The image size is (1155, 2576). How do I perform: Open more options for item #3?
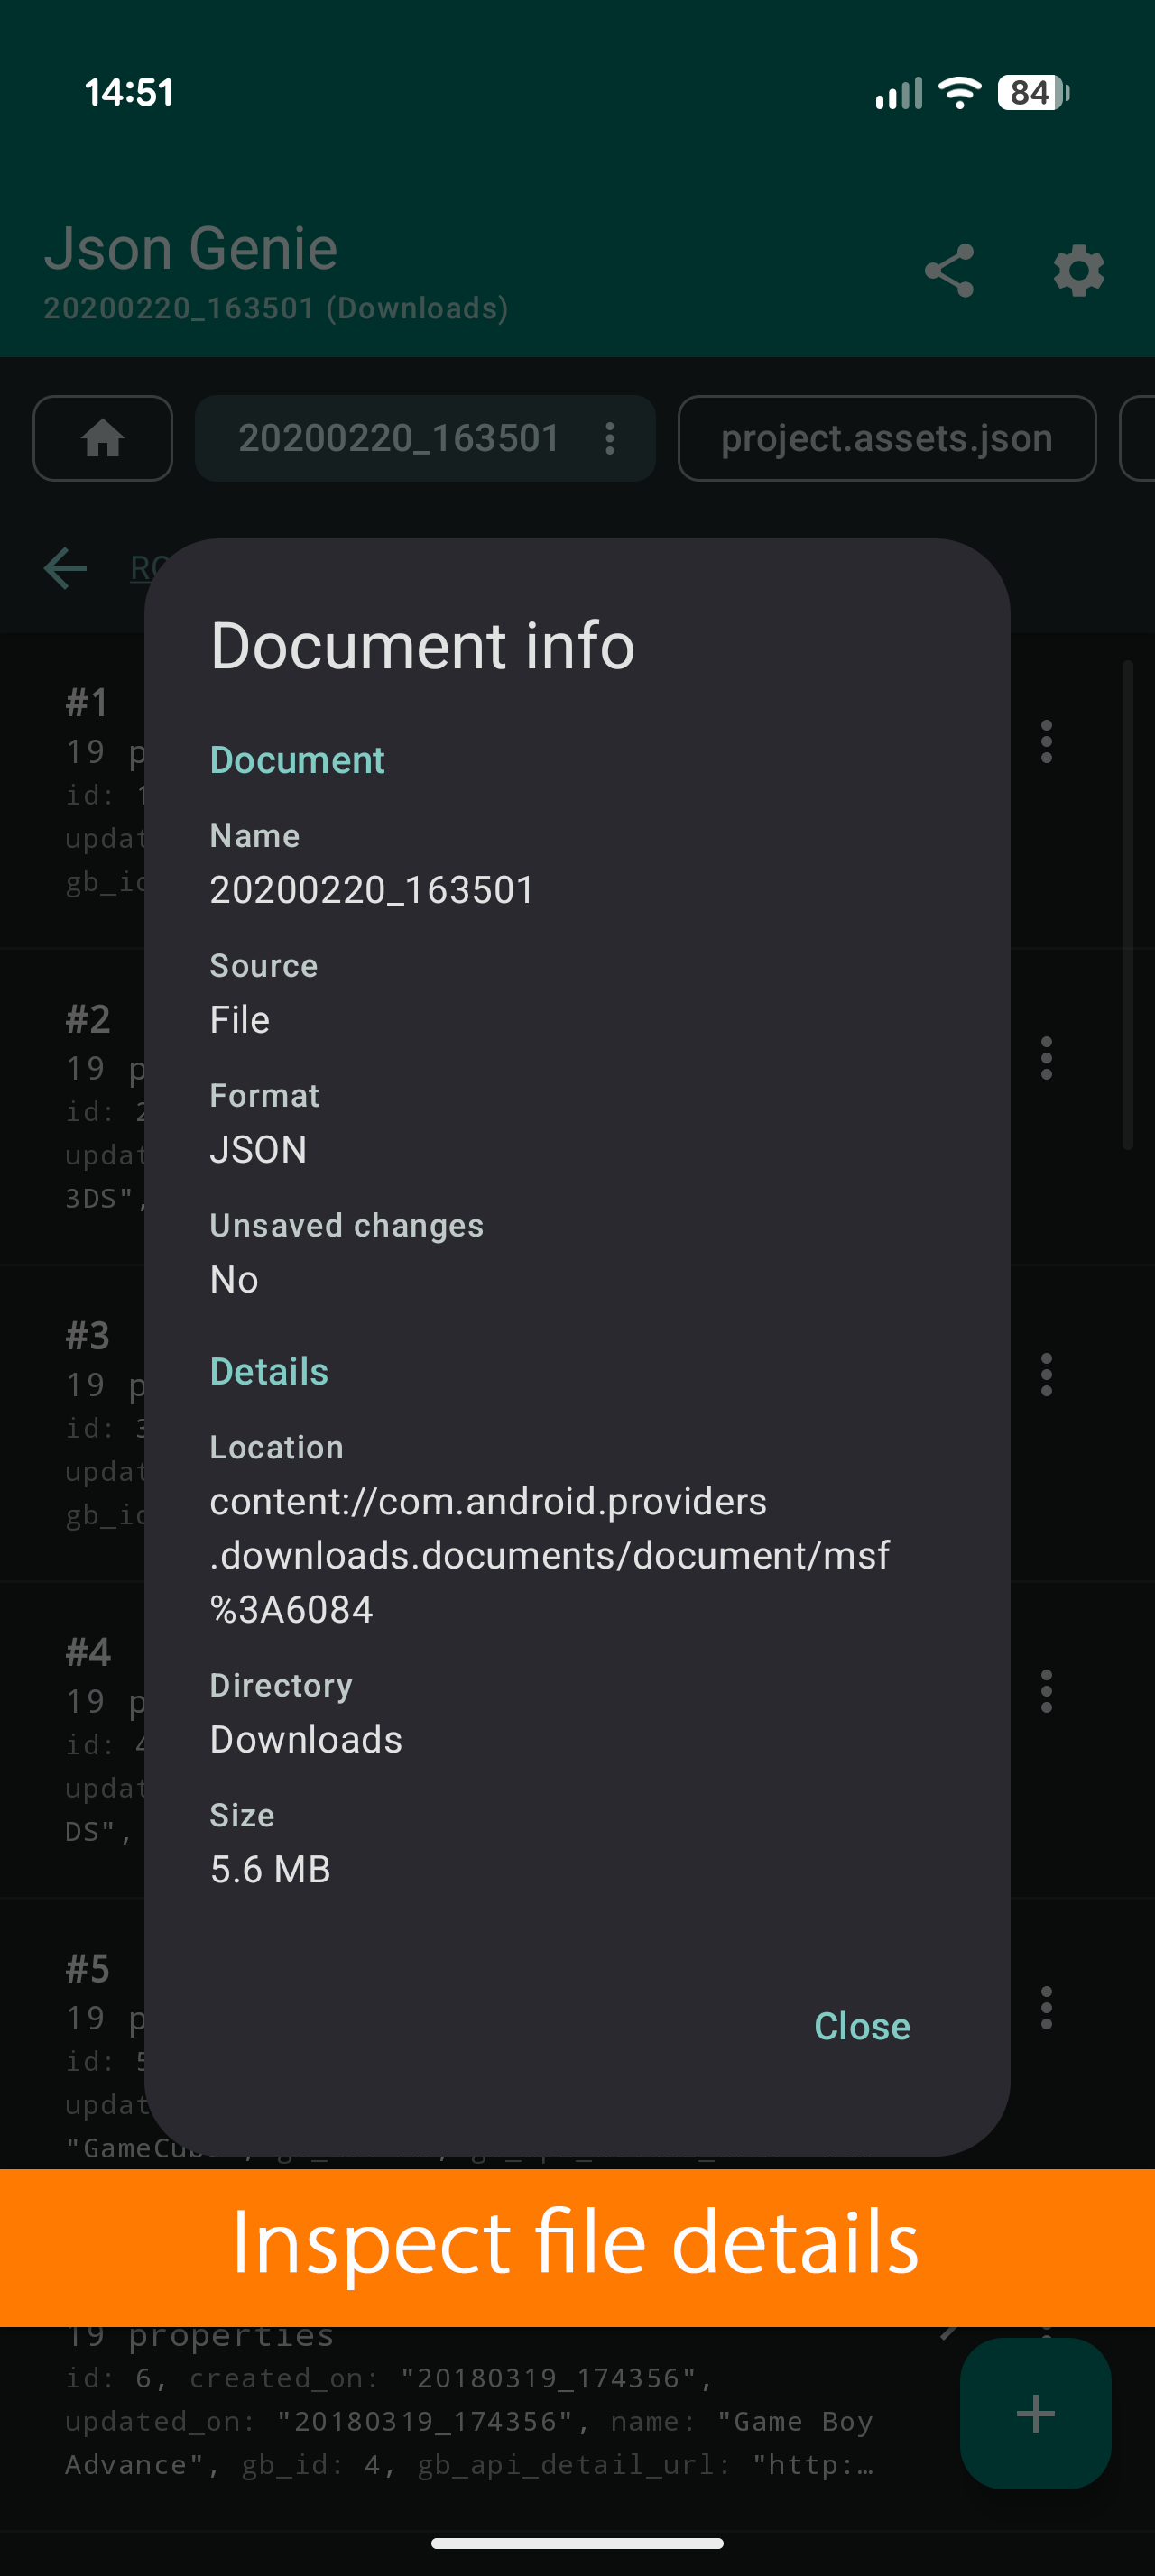1046,1375
